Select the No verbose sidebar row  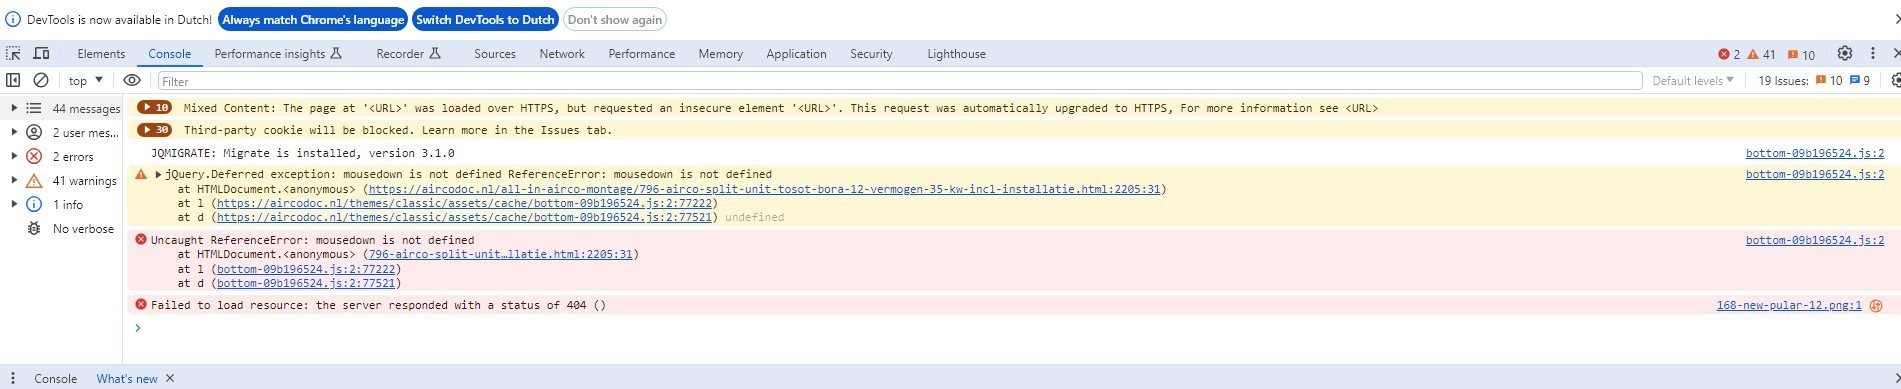pyautogui.click(x=61, y=229)
